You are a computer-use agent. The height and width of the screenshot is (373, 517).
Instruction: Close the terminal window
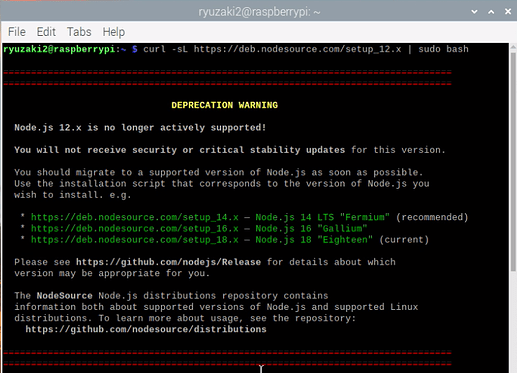pyautogui.click(x=508, y=12)
